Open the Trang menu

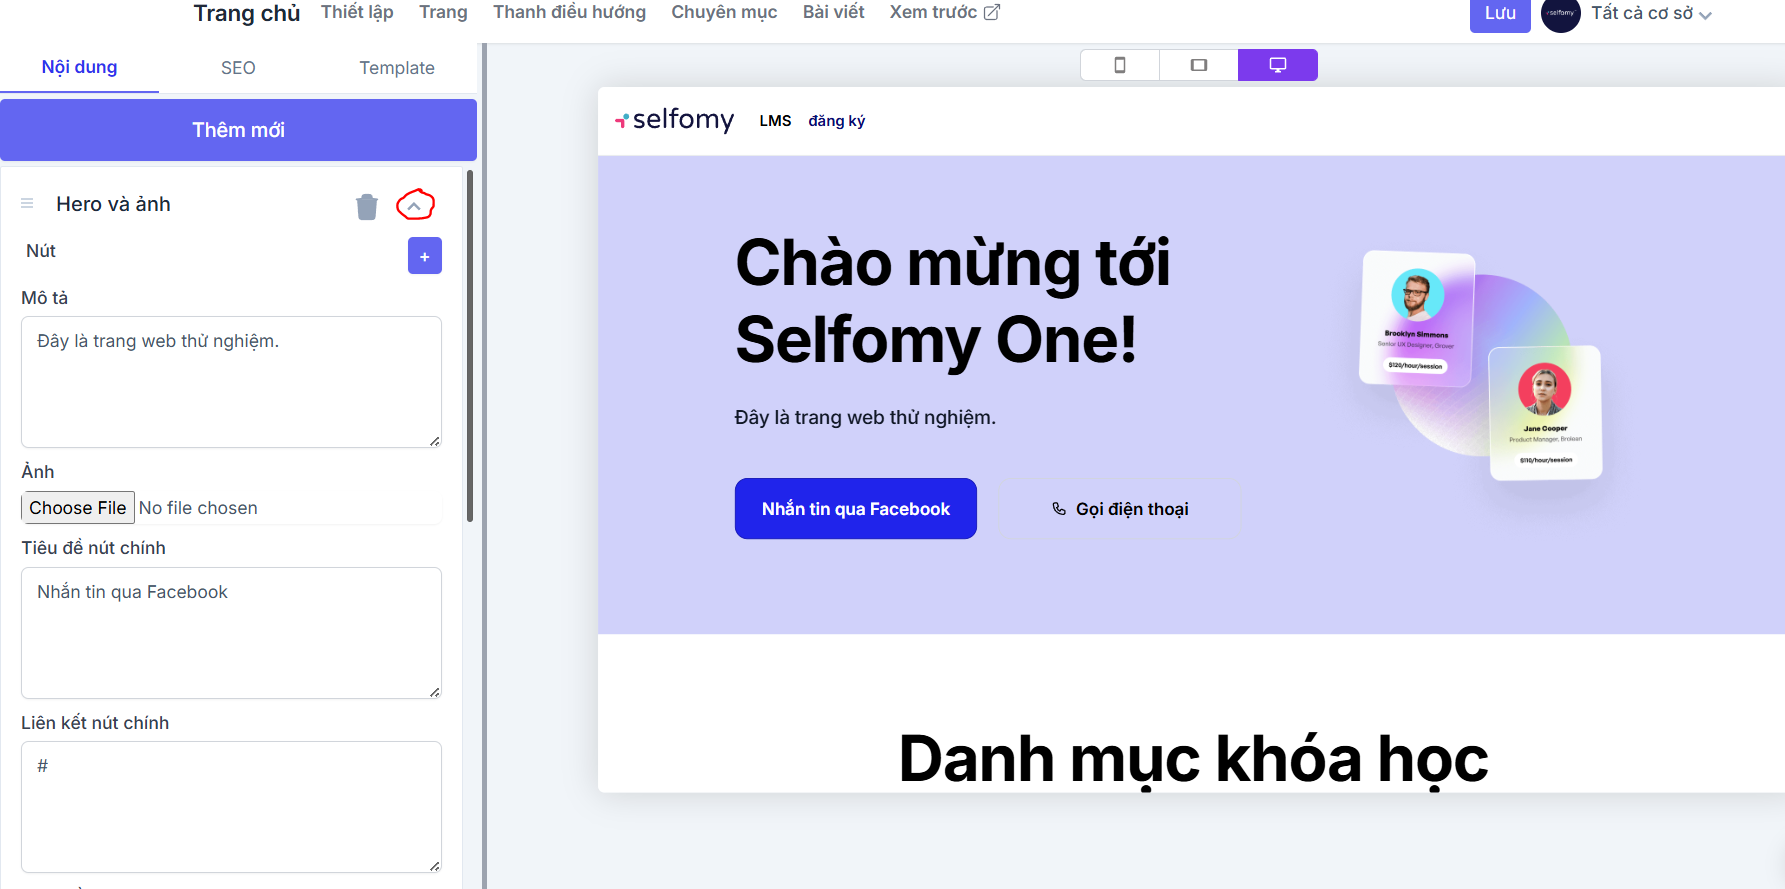[x=443, y=12]
